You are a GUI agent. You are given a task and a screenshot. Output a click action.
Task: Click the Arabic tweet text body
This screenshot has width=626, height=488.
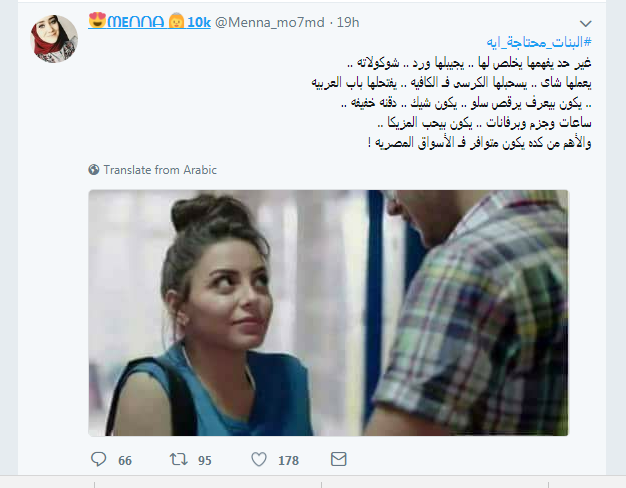tap(451, 102)
